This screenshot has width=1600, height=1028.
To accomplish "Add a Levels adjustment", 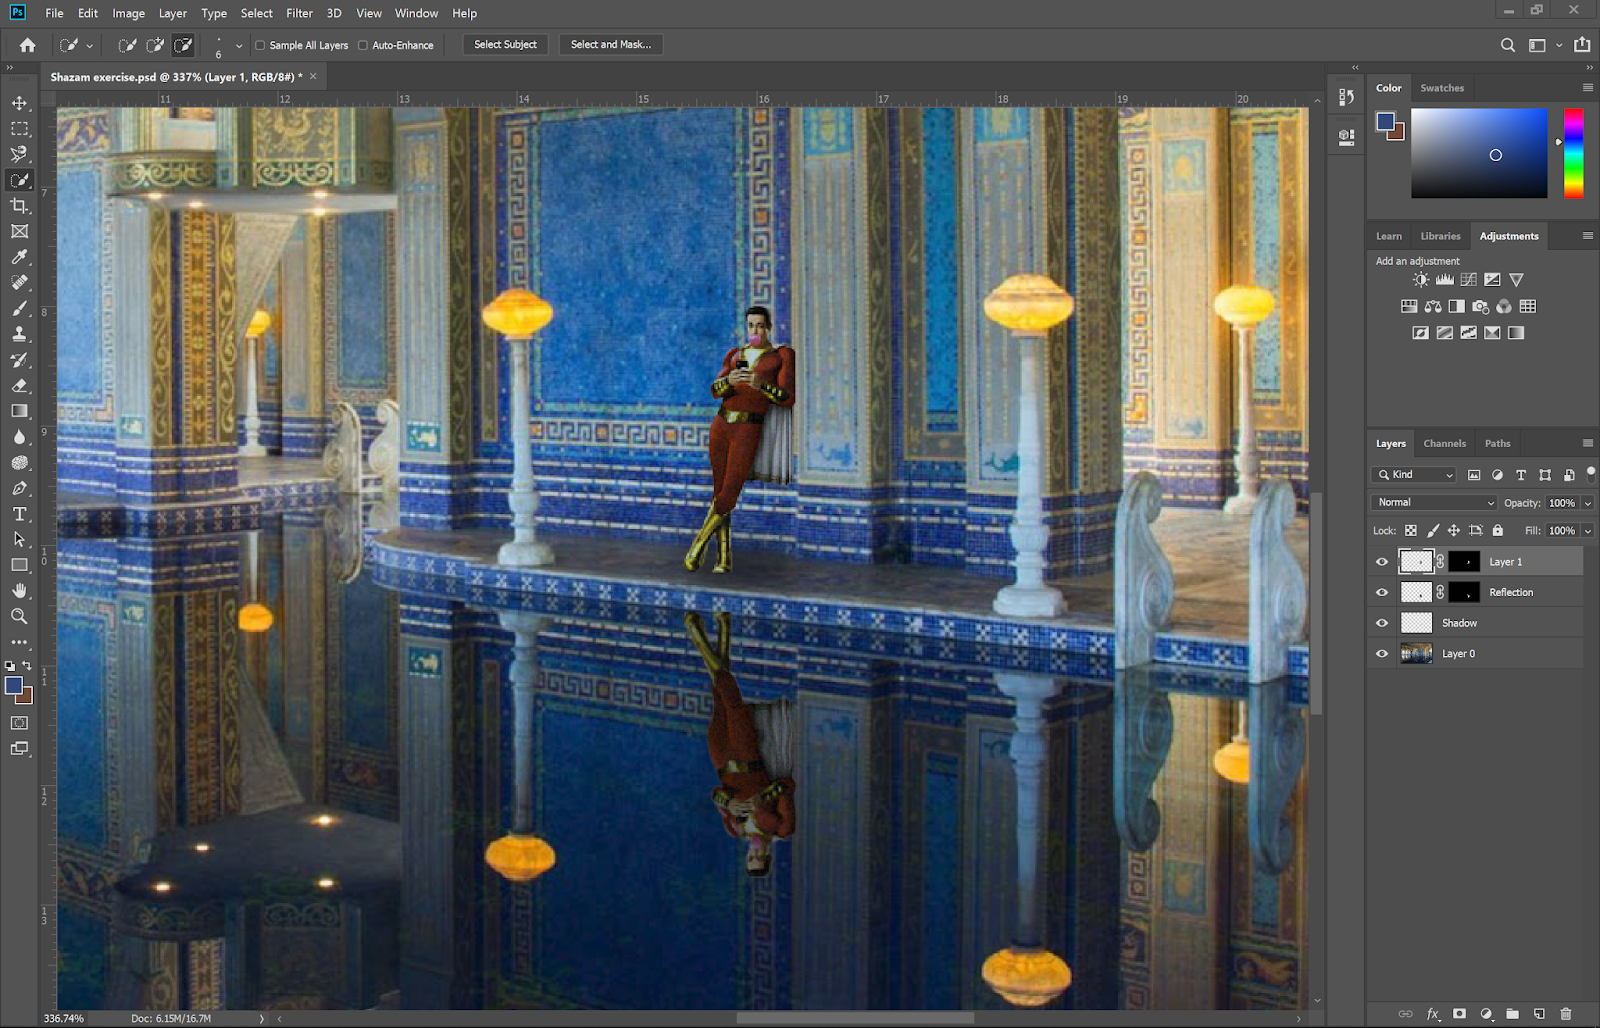I will click(x=1445, y=280).
